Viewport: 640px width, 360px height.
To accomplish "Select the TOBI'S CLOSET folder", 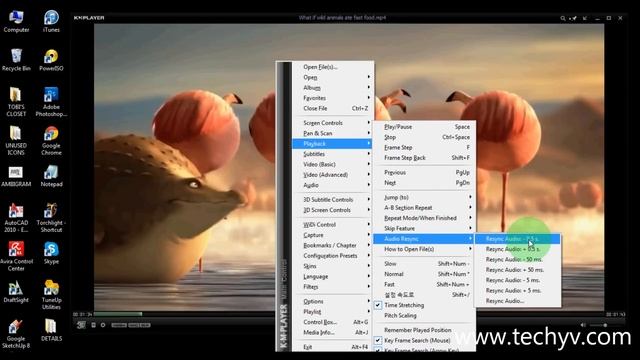I will coord(16,102).
